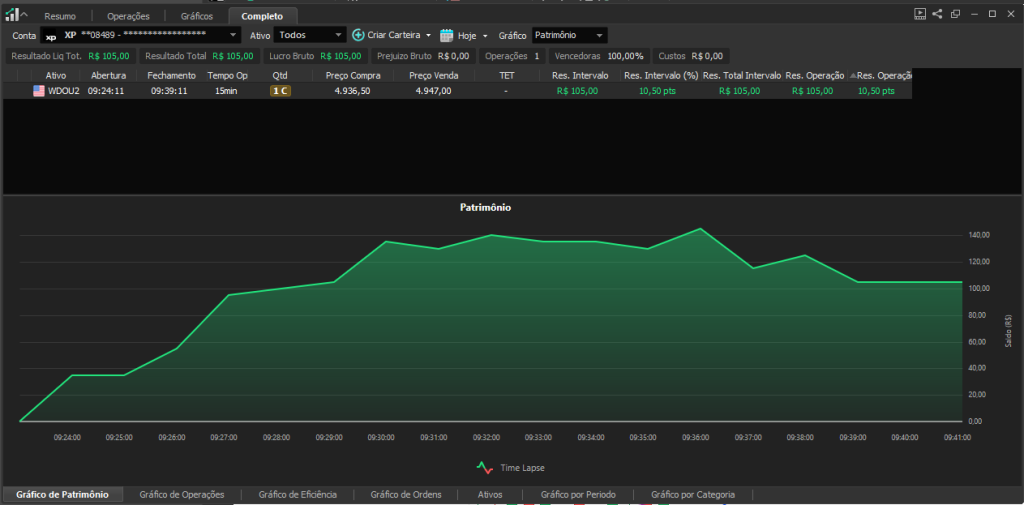Image resolution: width=1024 pixels, height=505 pixels.
Task: Click the detach window icon
Action: pos(955,14)
